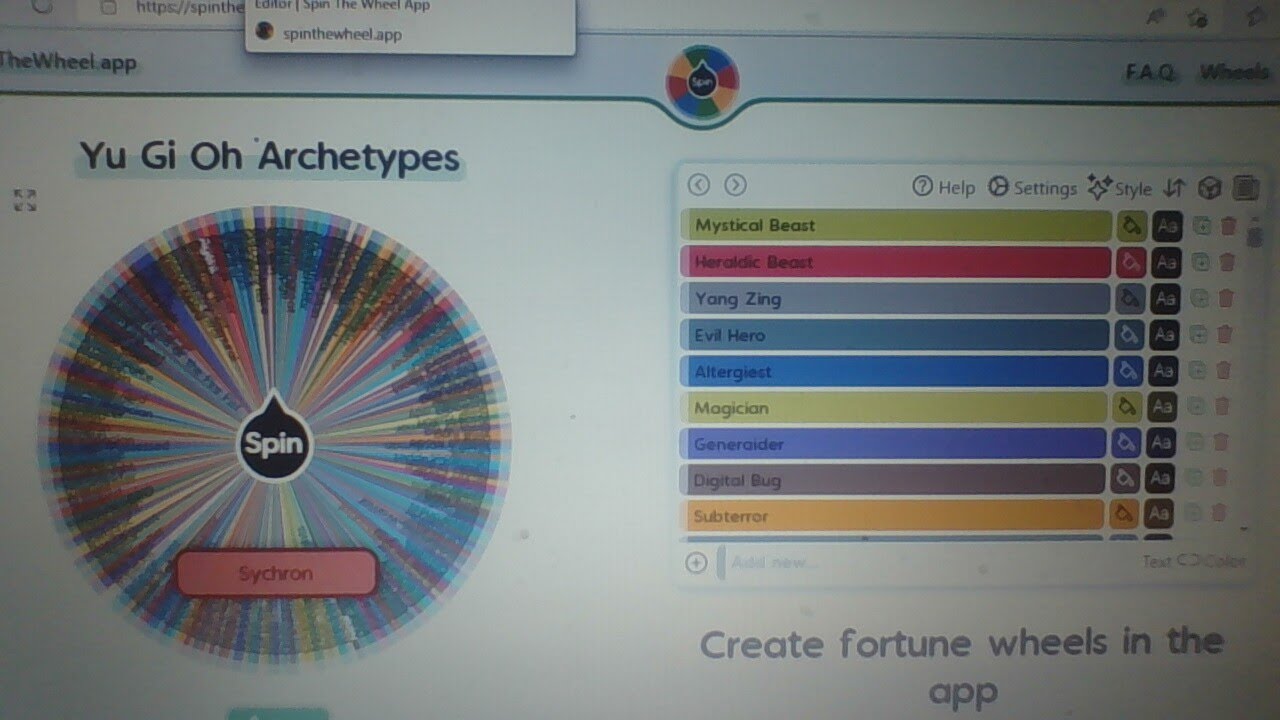Open Generaider fill color picker
This screenshot has width=1280, height=720.
pos(1126,443)
